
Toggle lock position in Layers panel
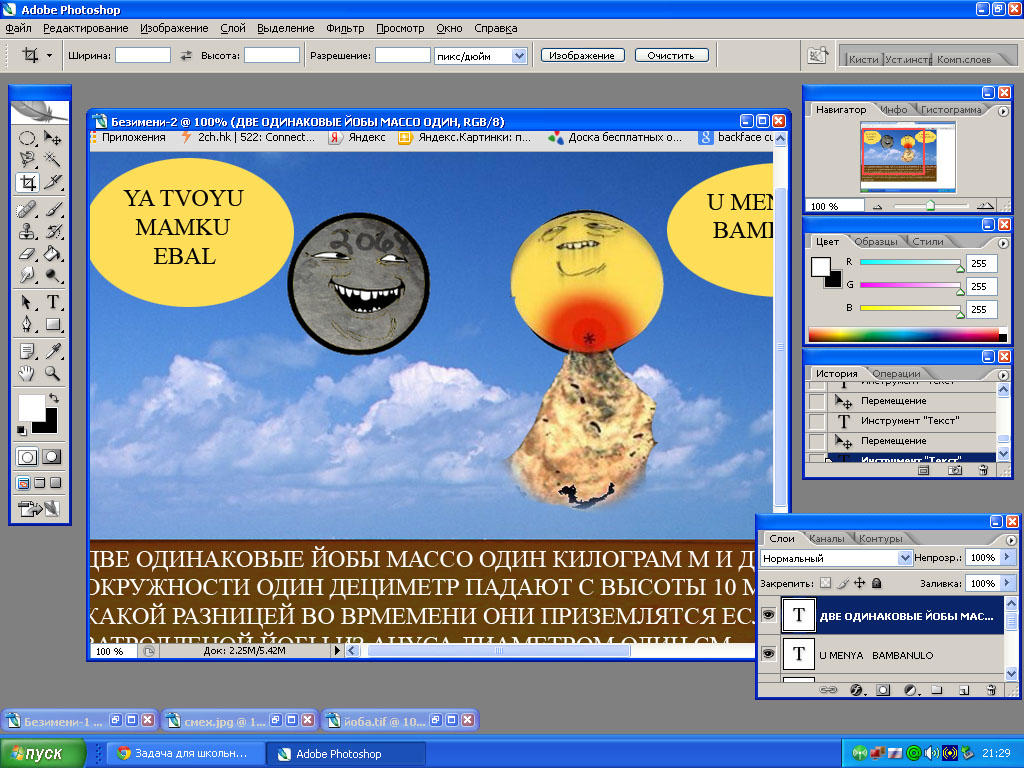(x=859, y=583)
